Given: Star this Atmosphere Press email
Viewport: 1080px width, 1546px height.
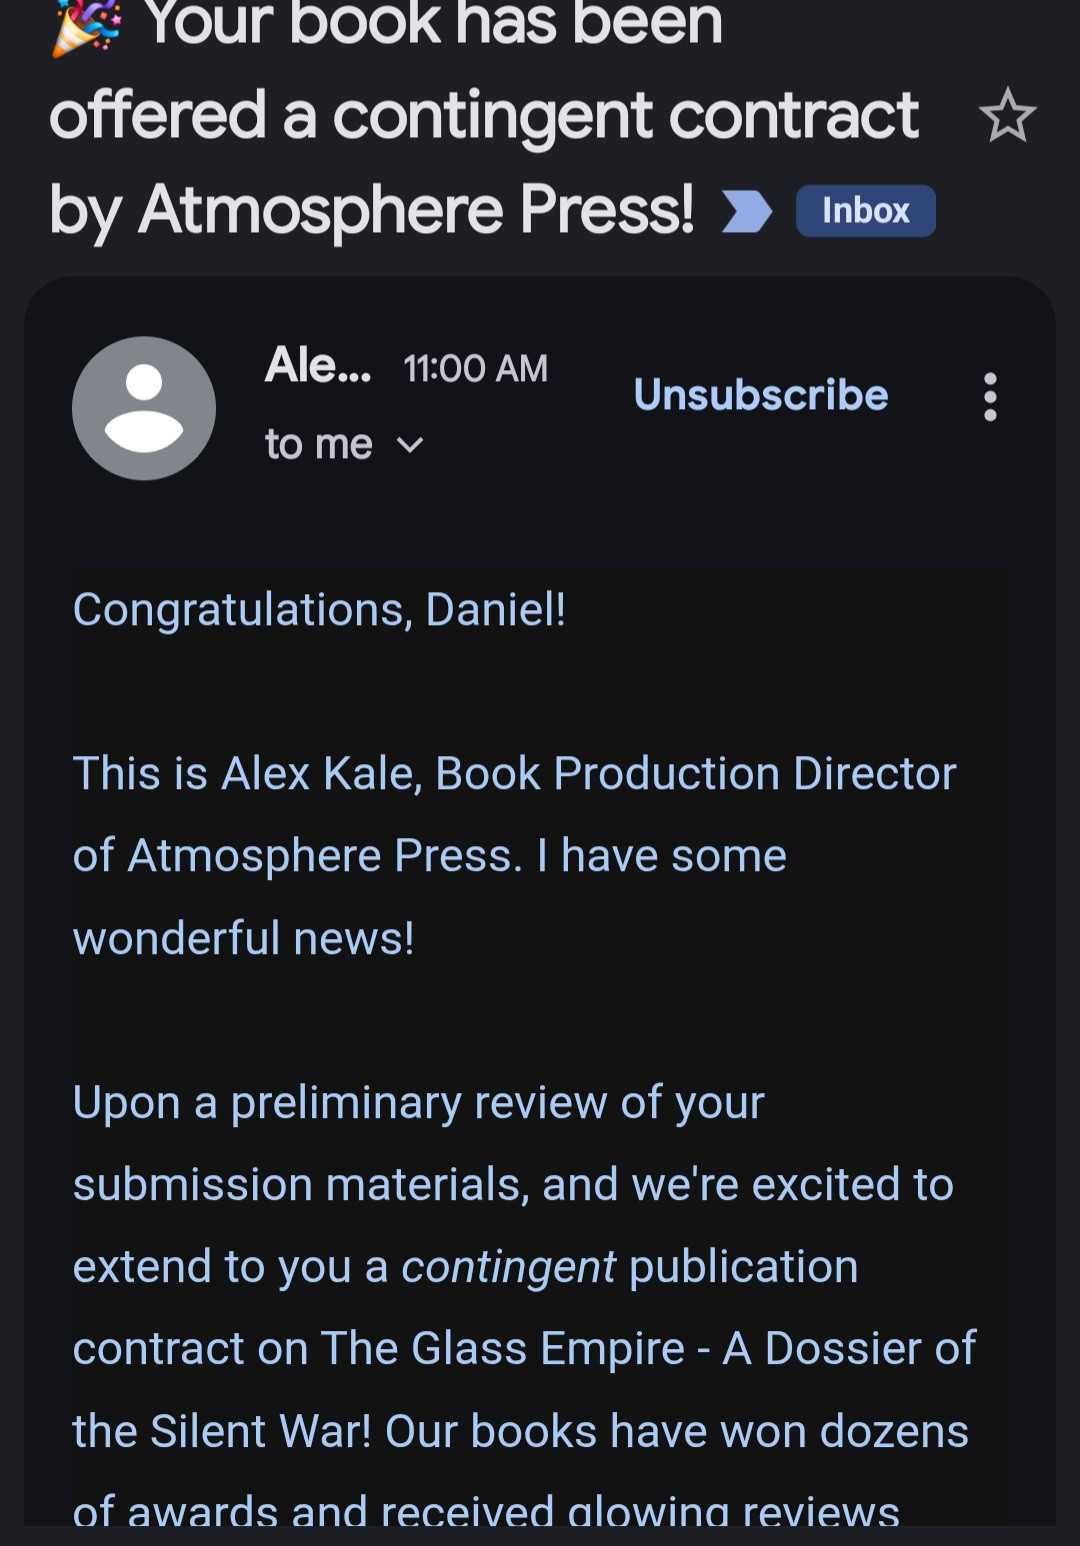Looking at the screenshot, I should tap(1007, 116).
